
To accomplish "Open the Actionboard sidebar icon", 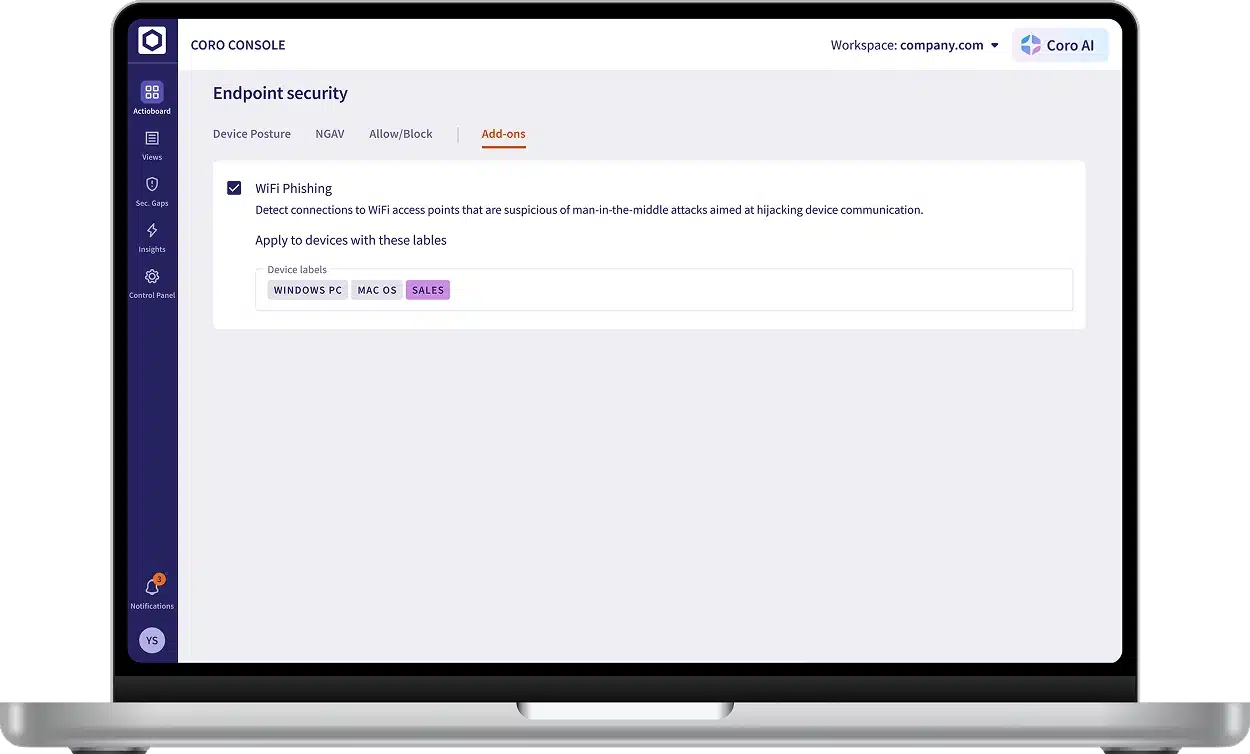I will pyautogui.click(x=152, y=93).
